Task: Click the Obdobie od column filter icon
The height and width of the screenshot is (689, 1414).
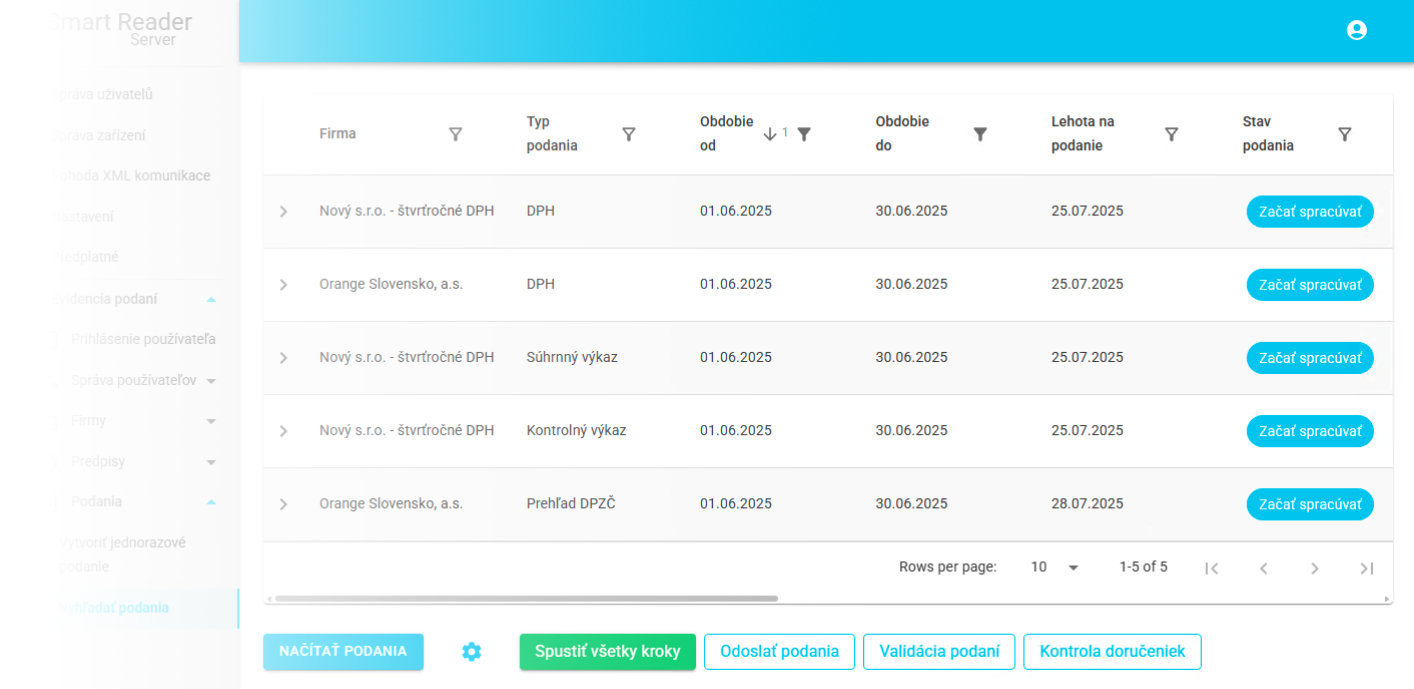Action: coord(804,134)
